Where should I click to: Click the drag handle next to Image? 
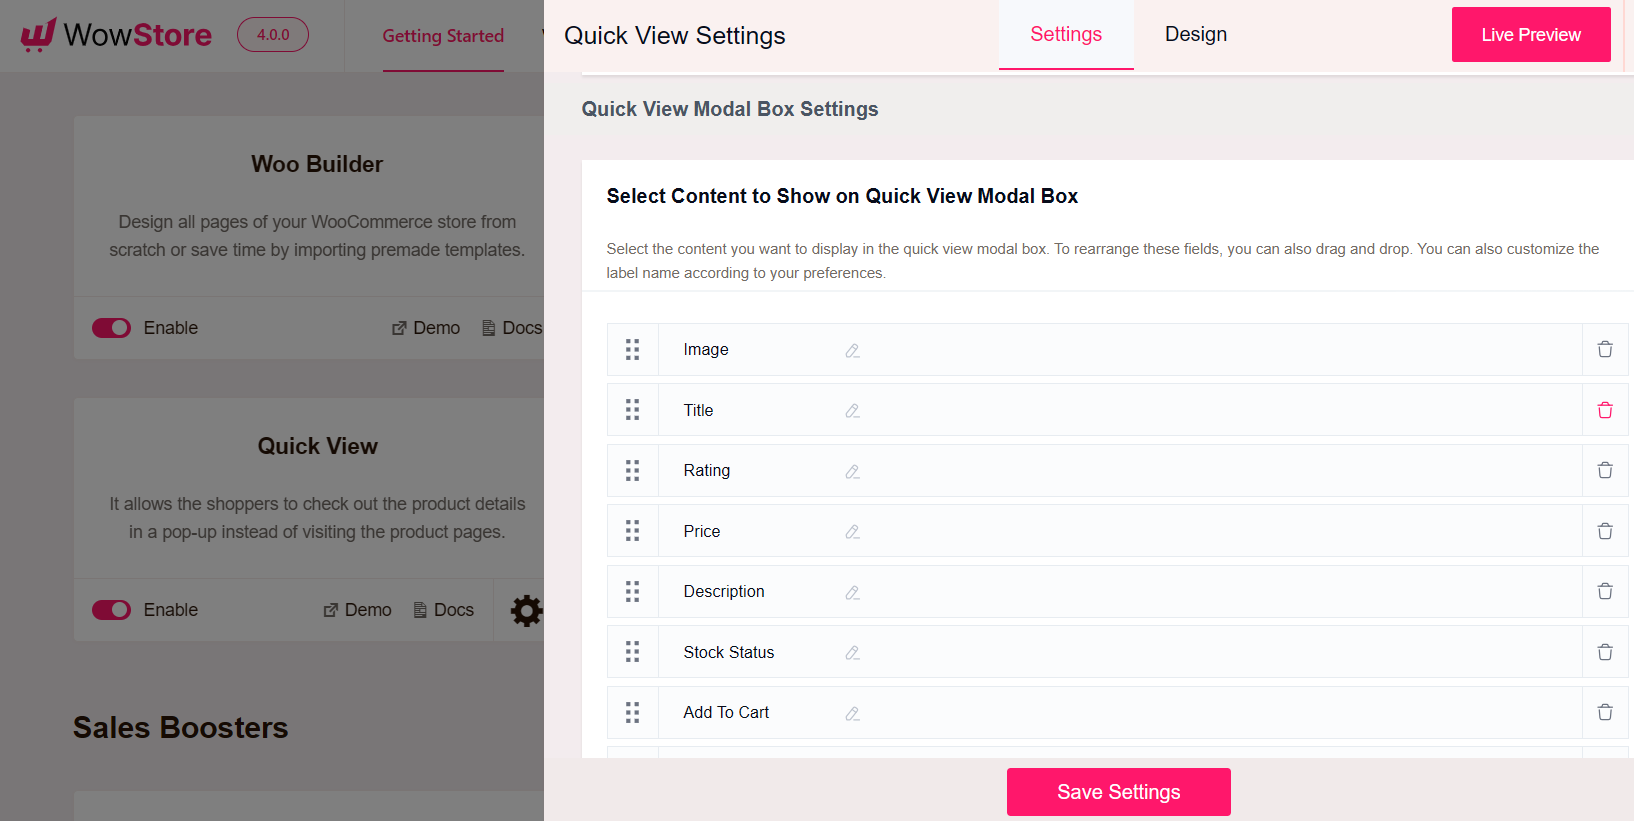pos(632,349)
